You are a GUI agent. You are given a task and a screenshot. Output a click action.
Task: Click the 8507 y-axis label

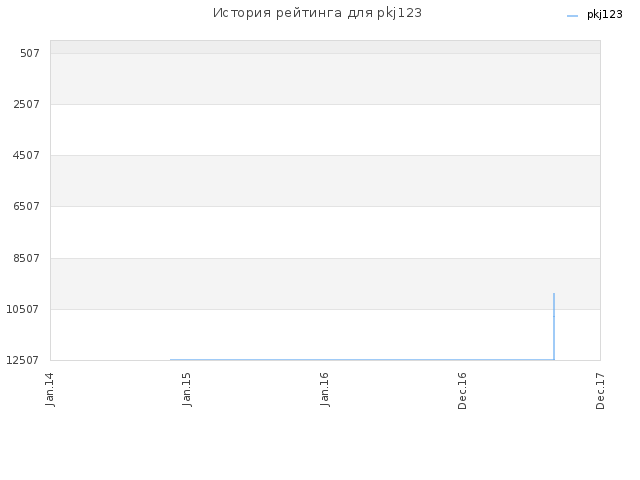click(x=26, y=257)
